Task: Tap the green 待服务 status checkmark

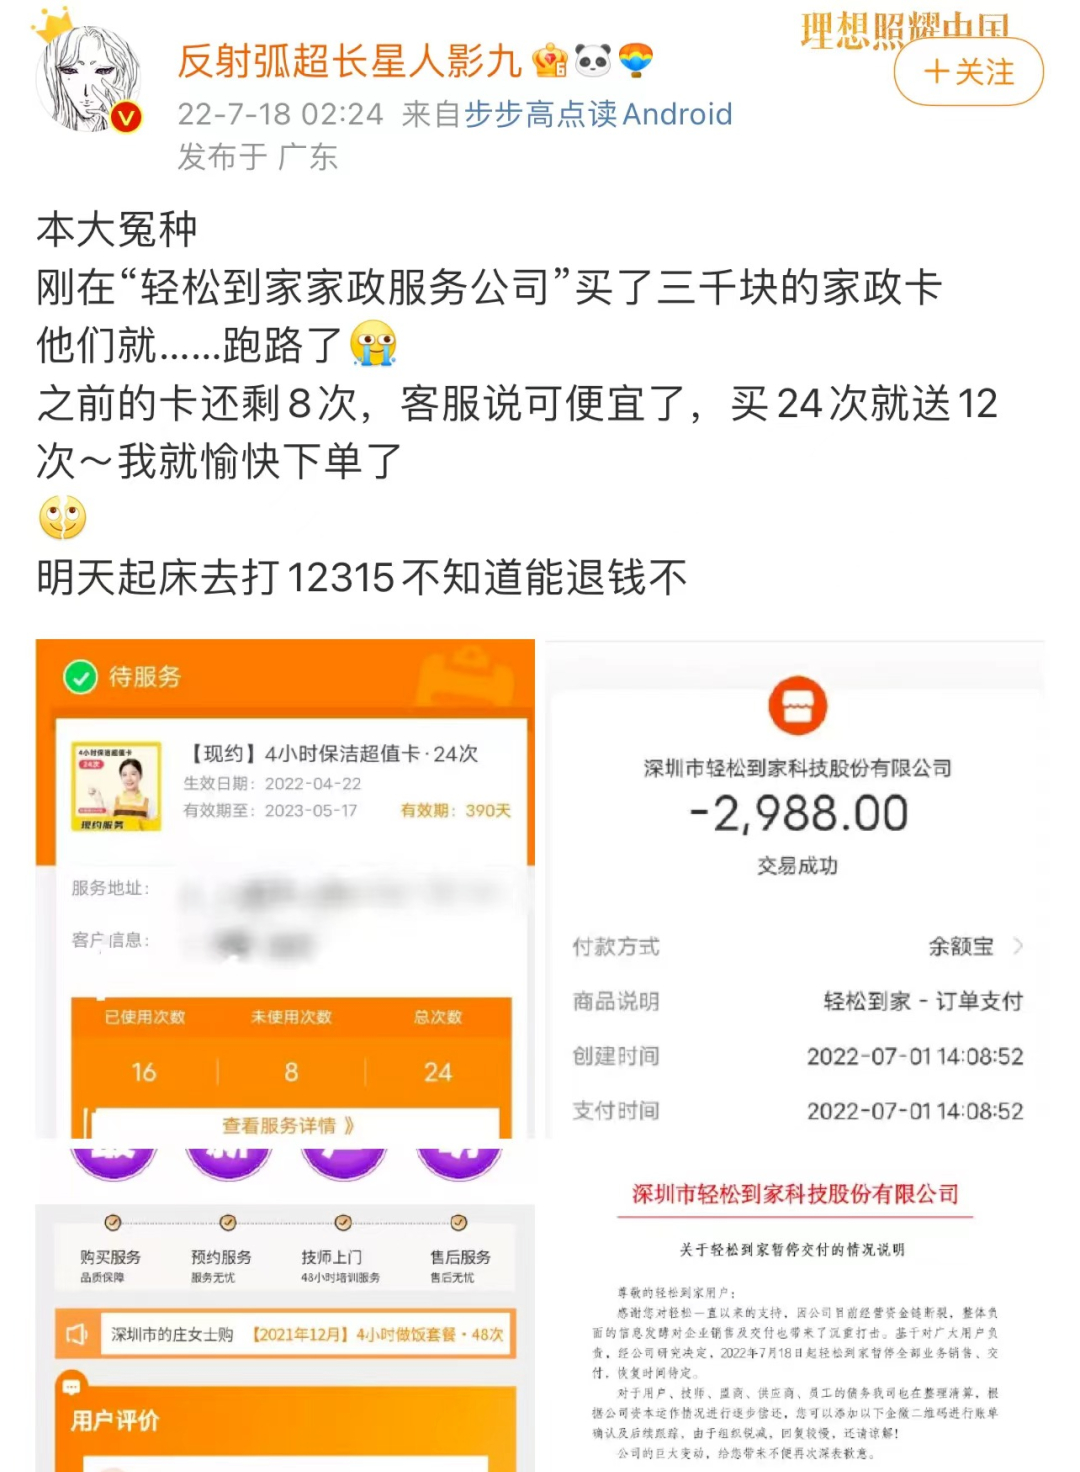Action: [x=80, y=677]
